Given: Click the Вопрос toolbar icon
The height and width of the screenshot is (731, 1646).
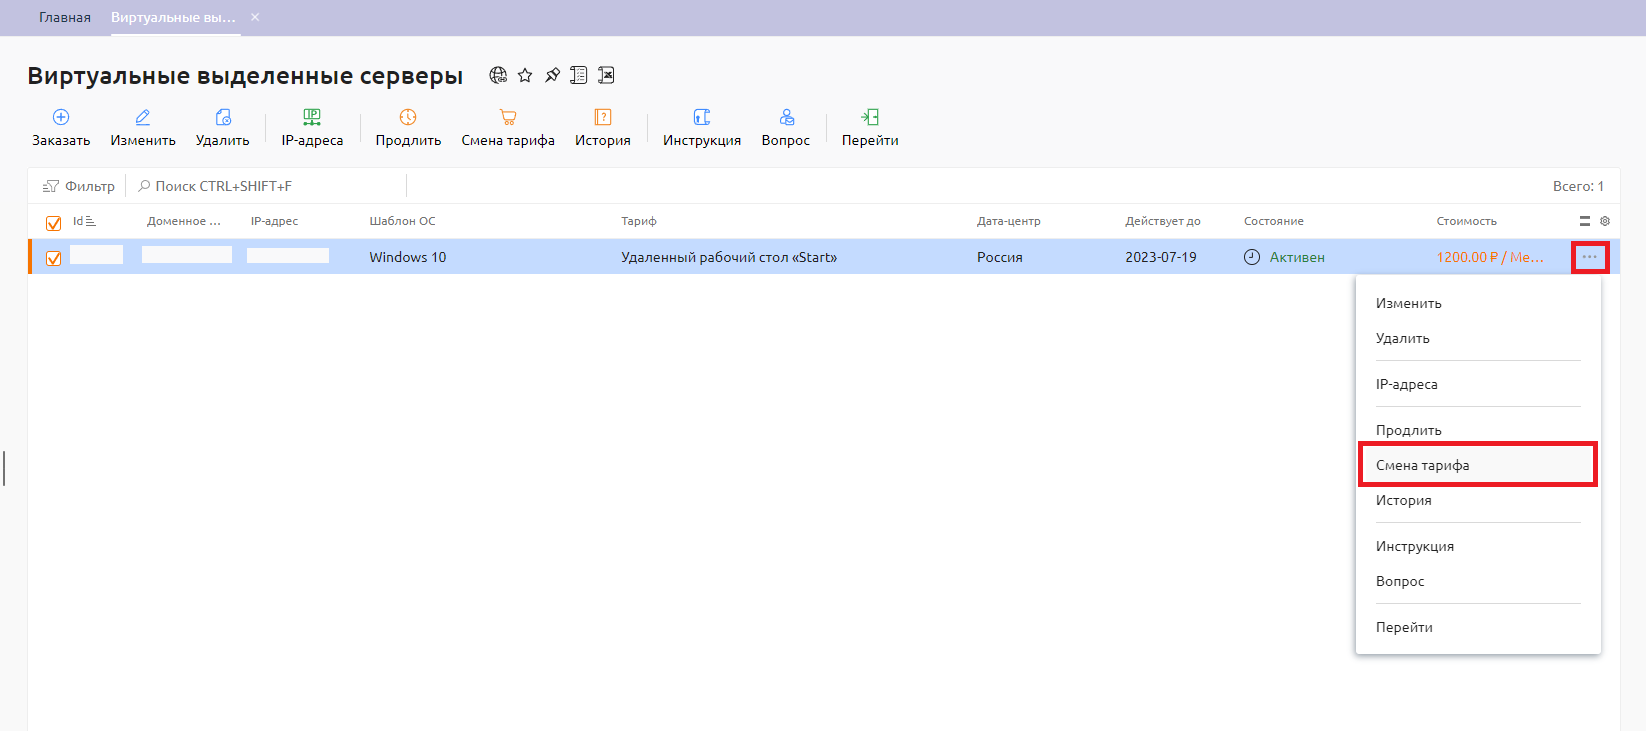Looking at the screenshot, I should click(787, 117).
